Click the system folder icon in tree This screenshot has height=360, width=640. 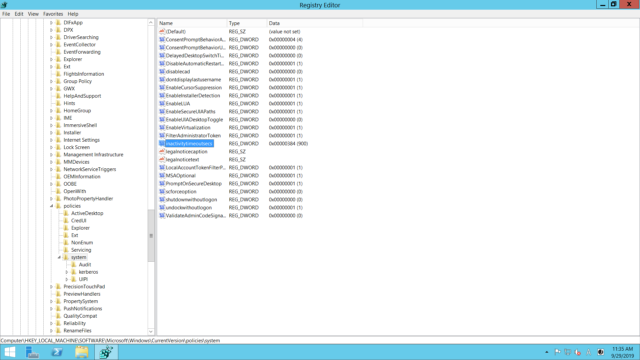click(x=66, y=257)
